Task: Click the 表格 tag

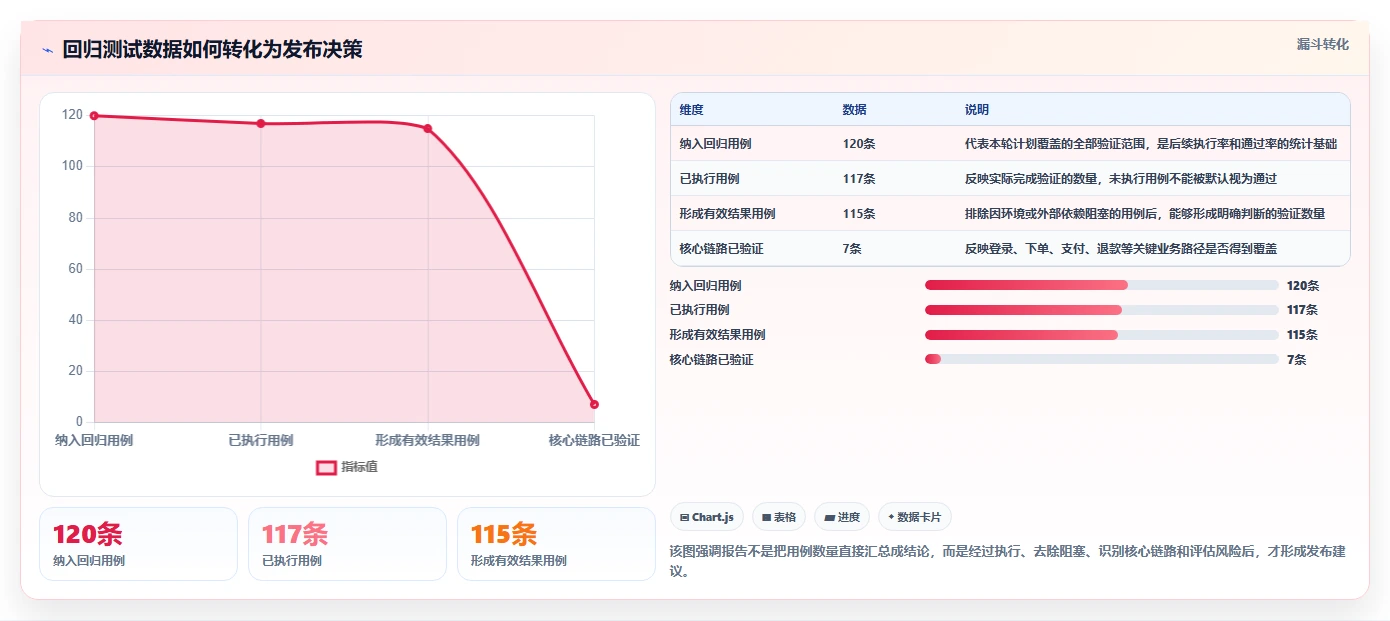Action: tap(779, 517)
